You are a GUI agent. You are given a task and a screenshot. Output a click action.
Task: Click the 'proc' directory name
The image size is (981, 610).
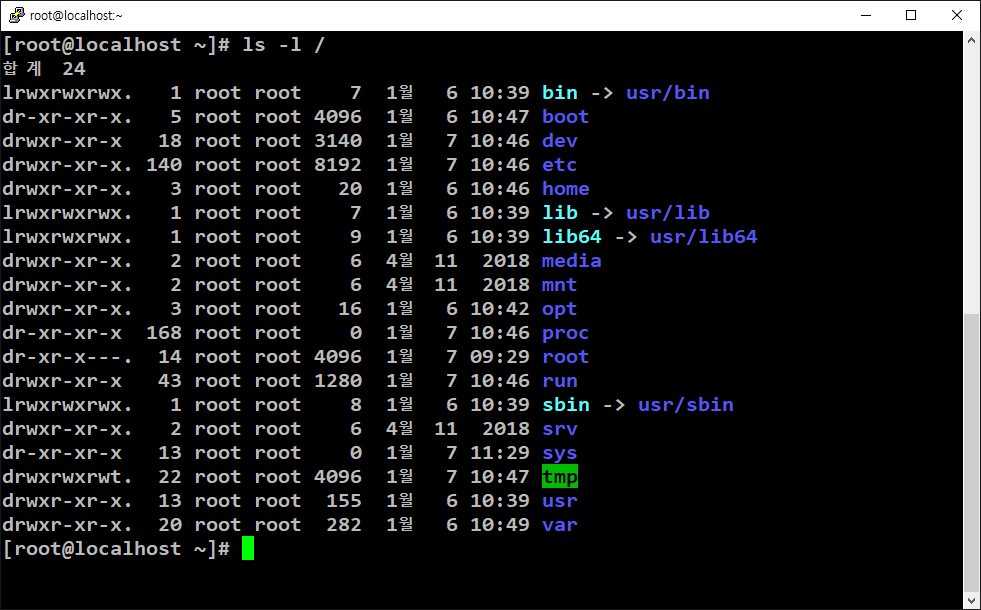pyautogui.click(x=565, y=333)
